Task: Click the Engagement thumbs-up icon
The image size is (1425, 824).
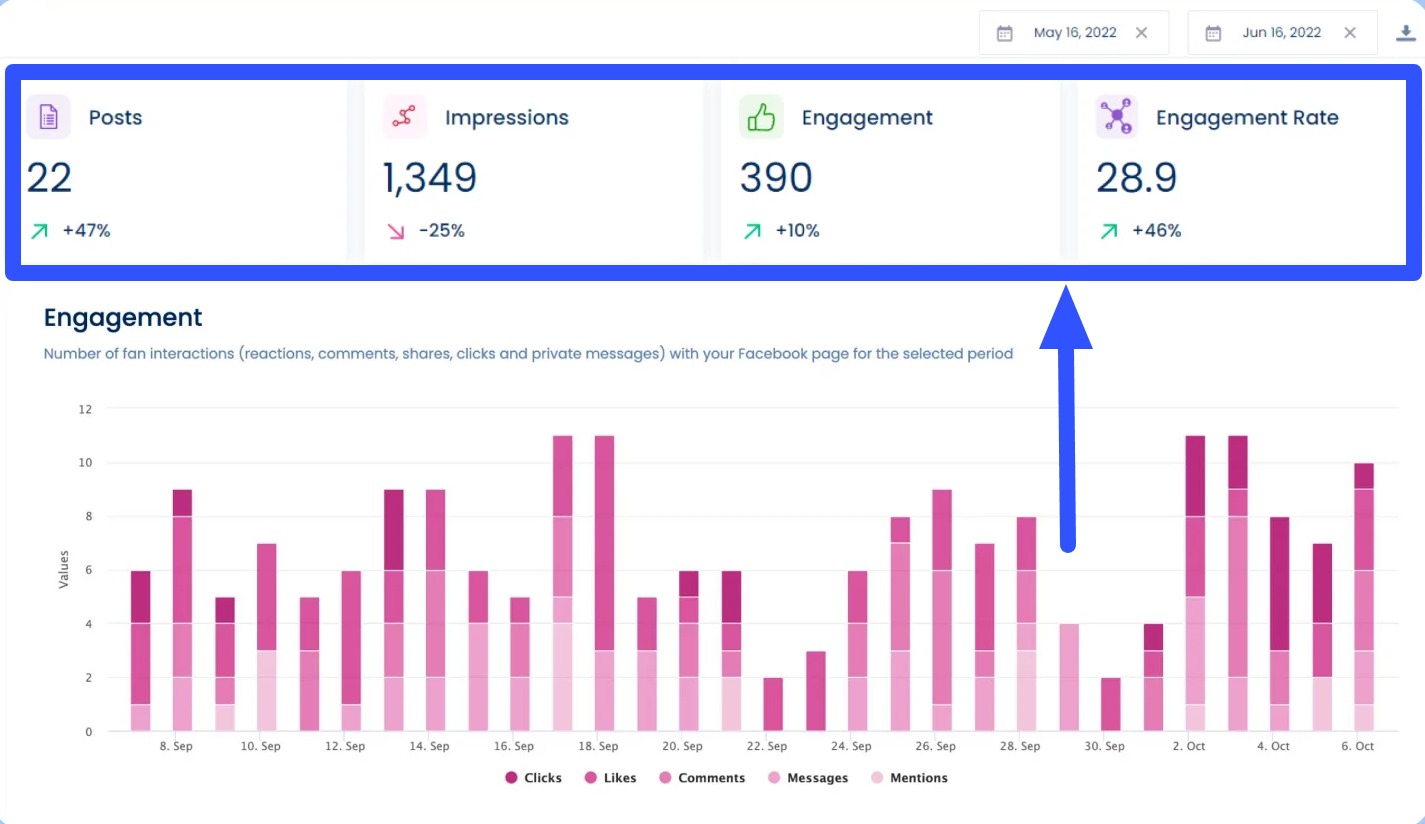Action: click(760, 117)
